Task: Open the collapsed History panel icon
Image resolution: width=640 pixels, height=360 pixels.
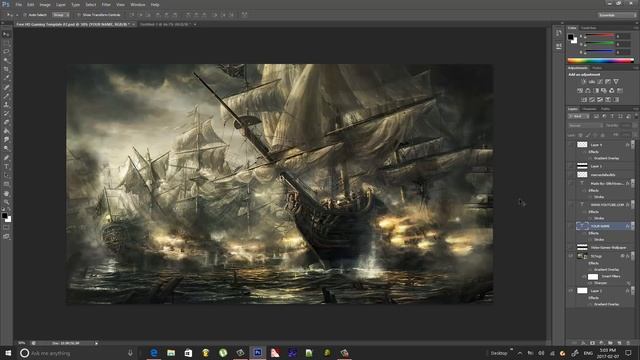Action: coord(558,33)
